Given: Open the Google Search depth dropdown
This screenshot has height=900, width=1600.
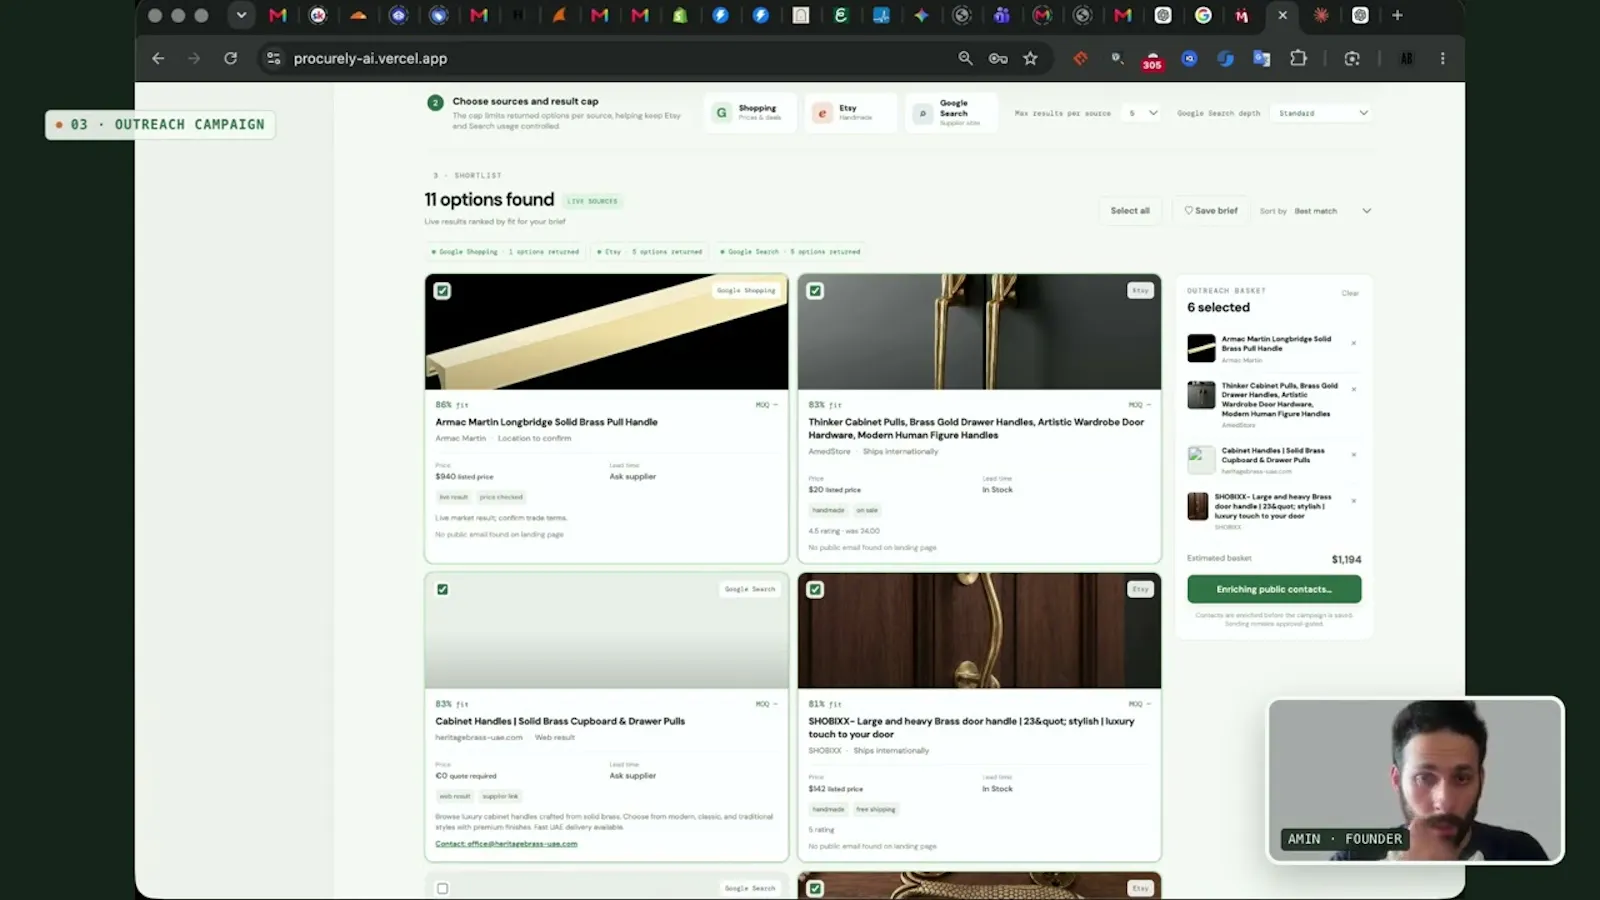Looking at the screenshot, I should [1322, 113].
